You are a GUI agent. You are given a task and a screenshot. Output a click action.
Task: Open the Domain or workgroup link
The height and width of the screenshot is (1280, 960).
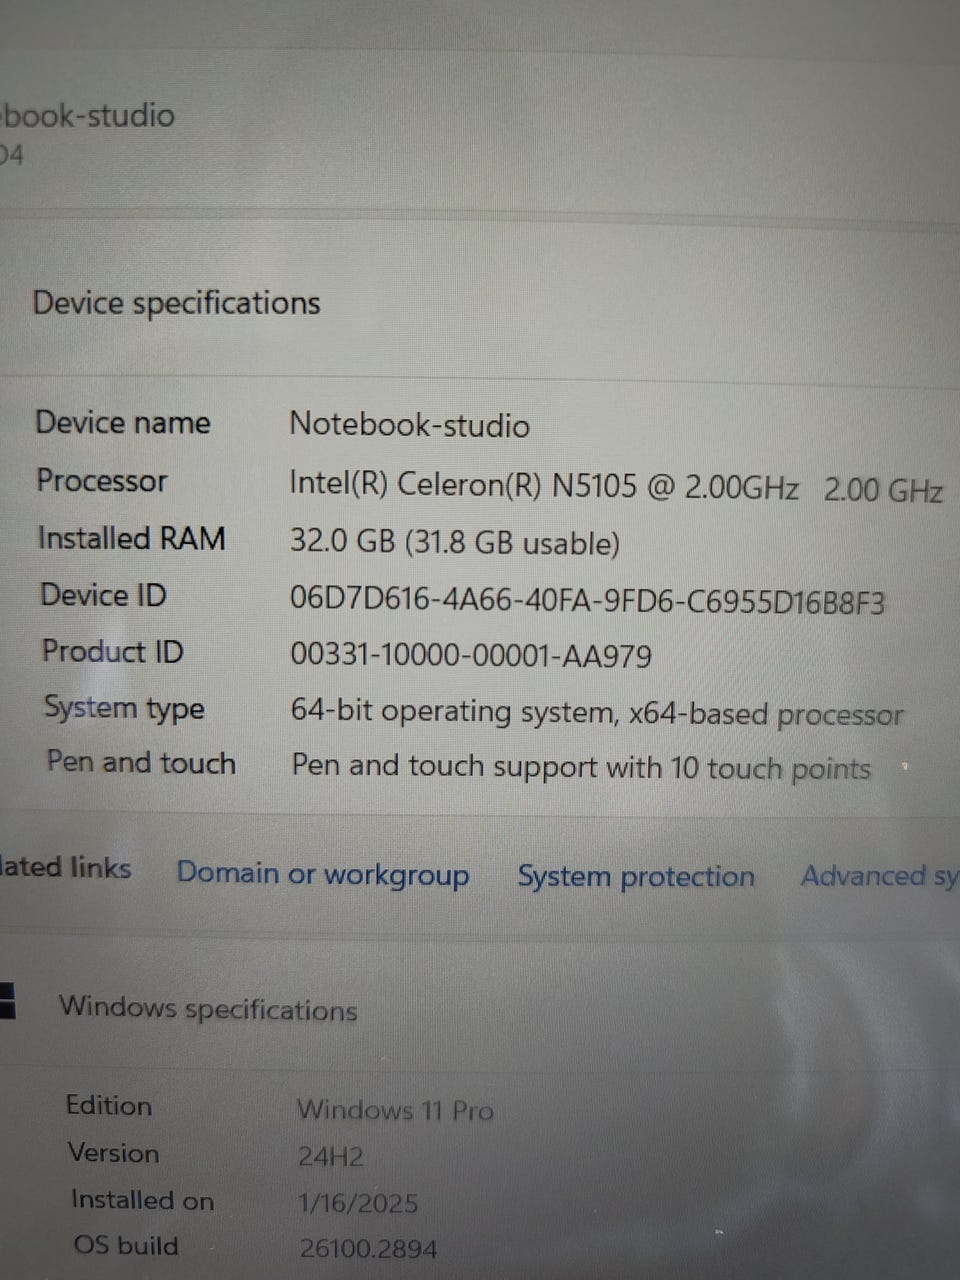[x=323, y=874]
